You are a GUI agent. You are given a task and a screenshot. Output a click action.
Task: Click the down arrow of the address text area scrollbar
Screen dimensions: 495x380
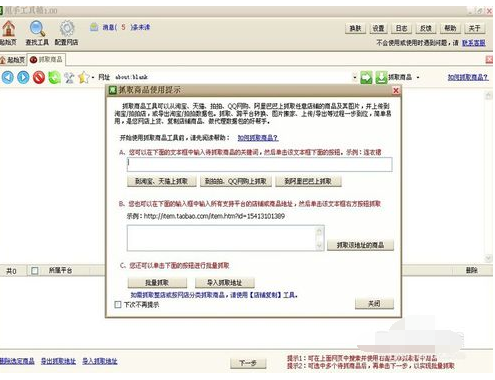pyautogui.click(x=319, y=246)
